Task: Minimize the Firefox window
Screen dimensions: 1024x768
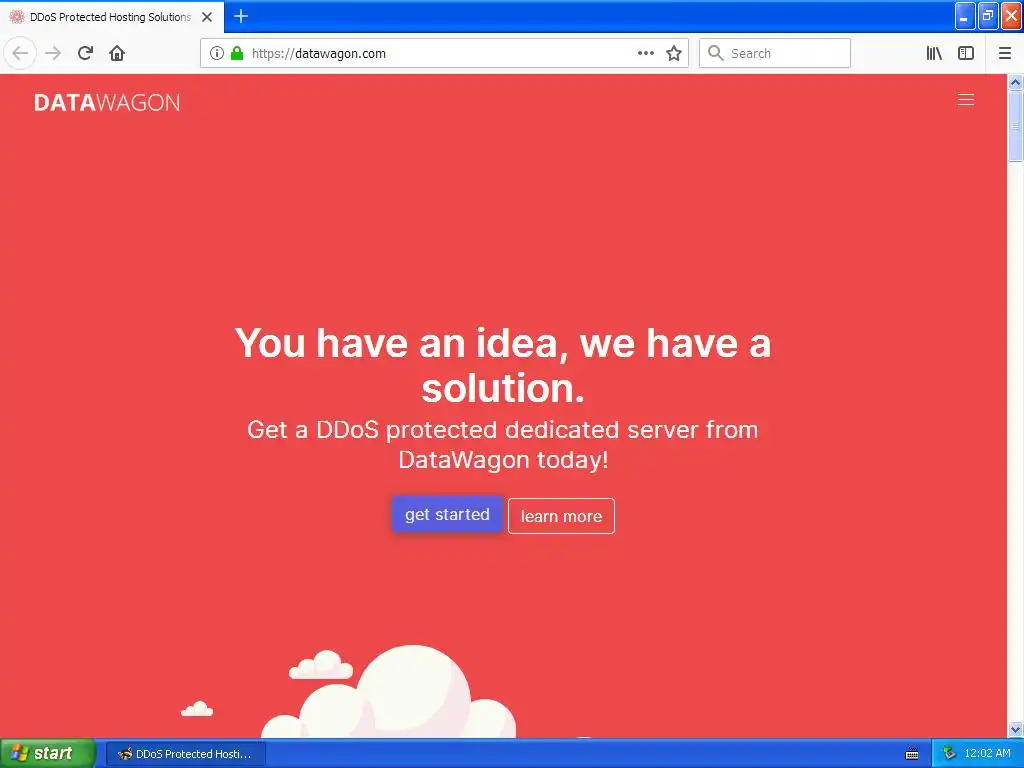Action: (x=965, y=16)
